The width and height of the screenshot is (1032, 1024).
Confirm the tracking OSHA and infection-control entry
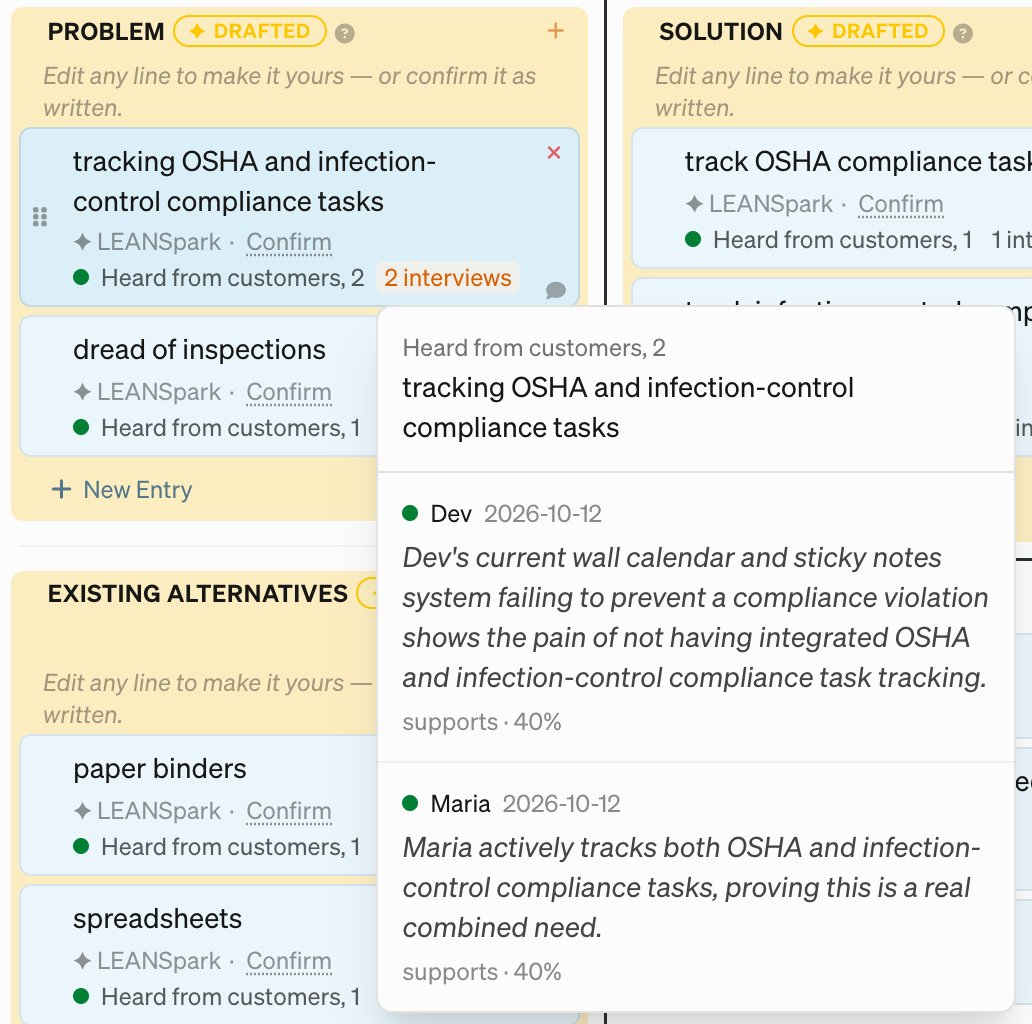289,242
